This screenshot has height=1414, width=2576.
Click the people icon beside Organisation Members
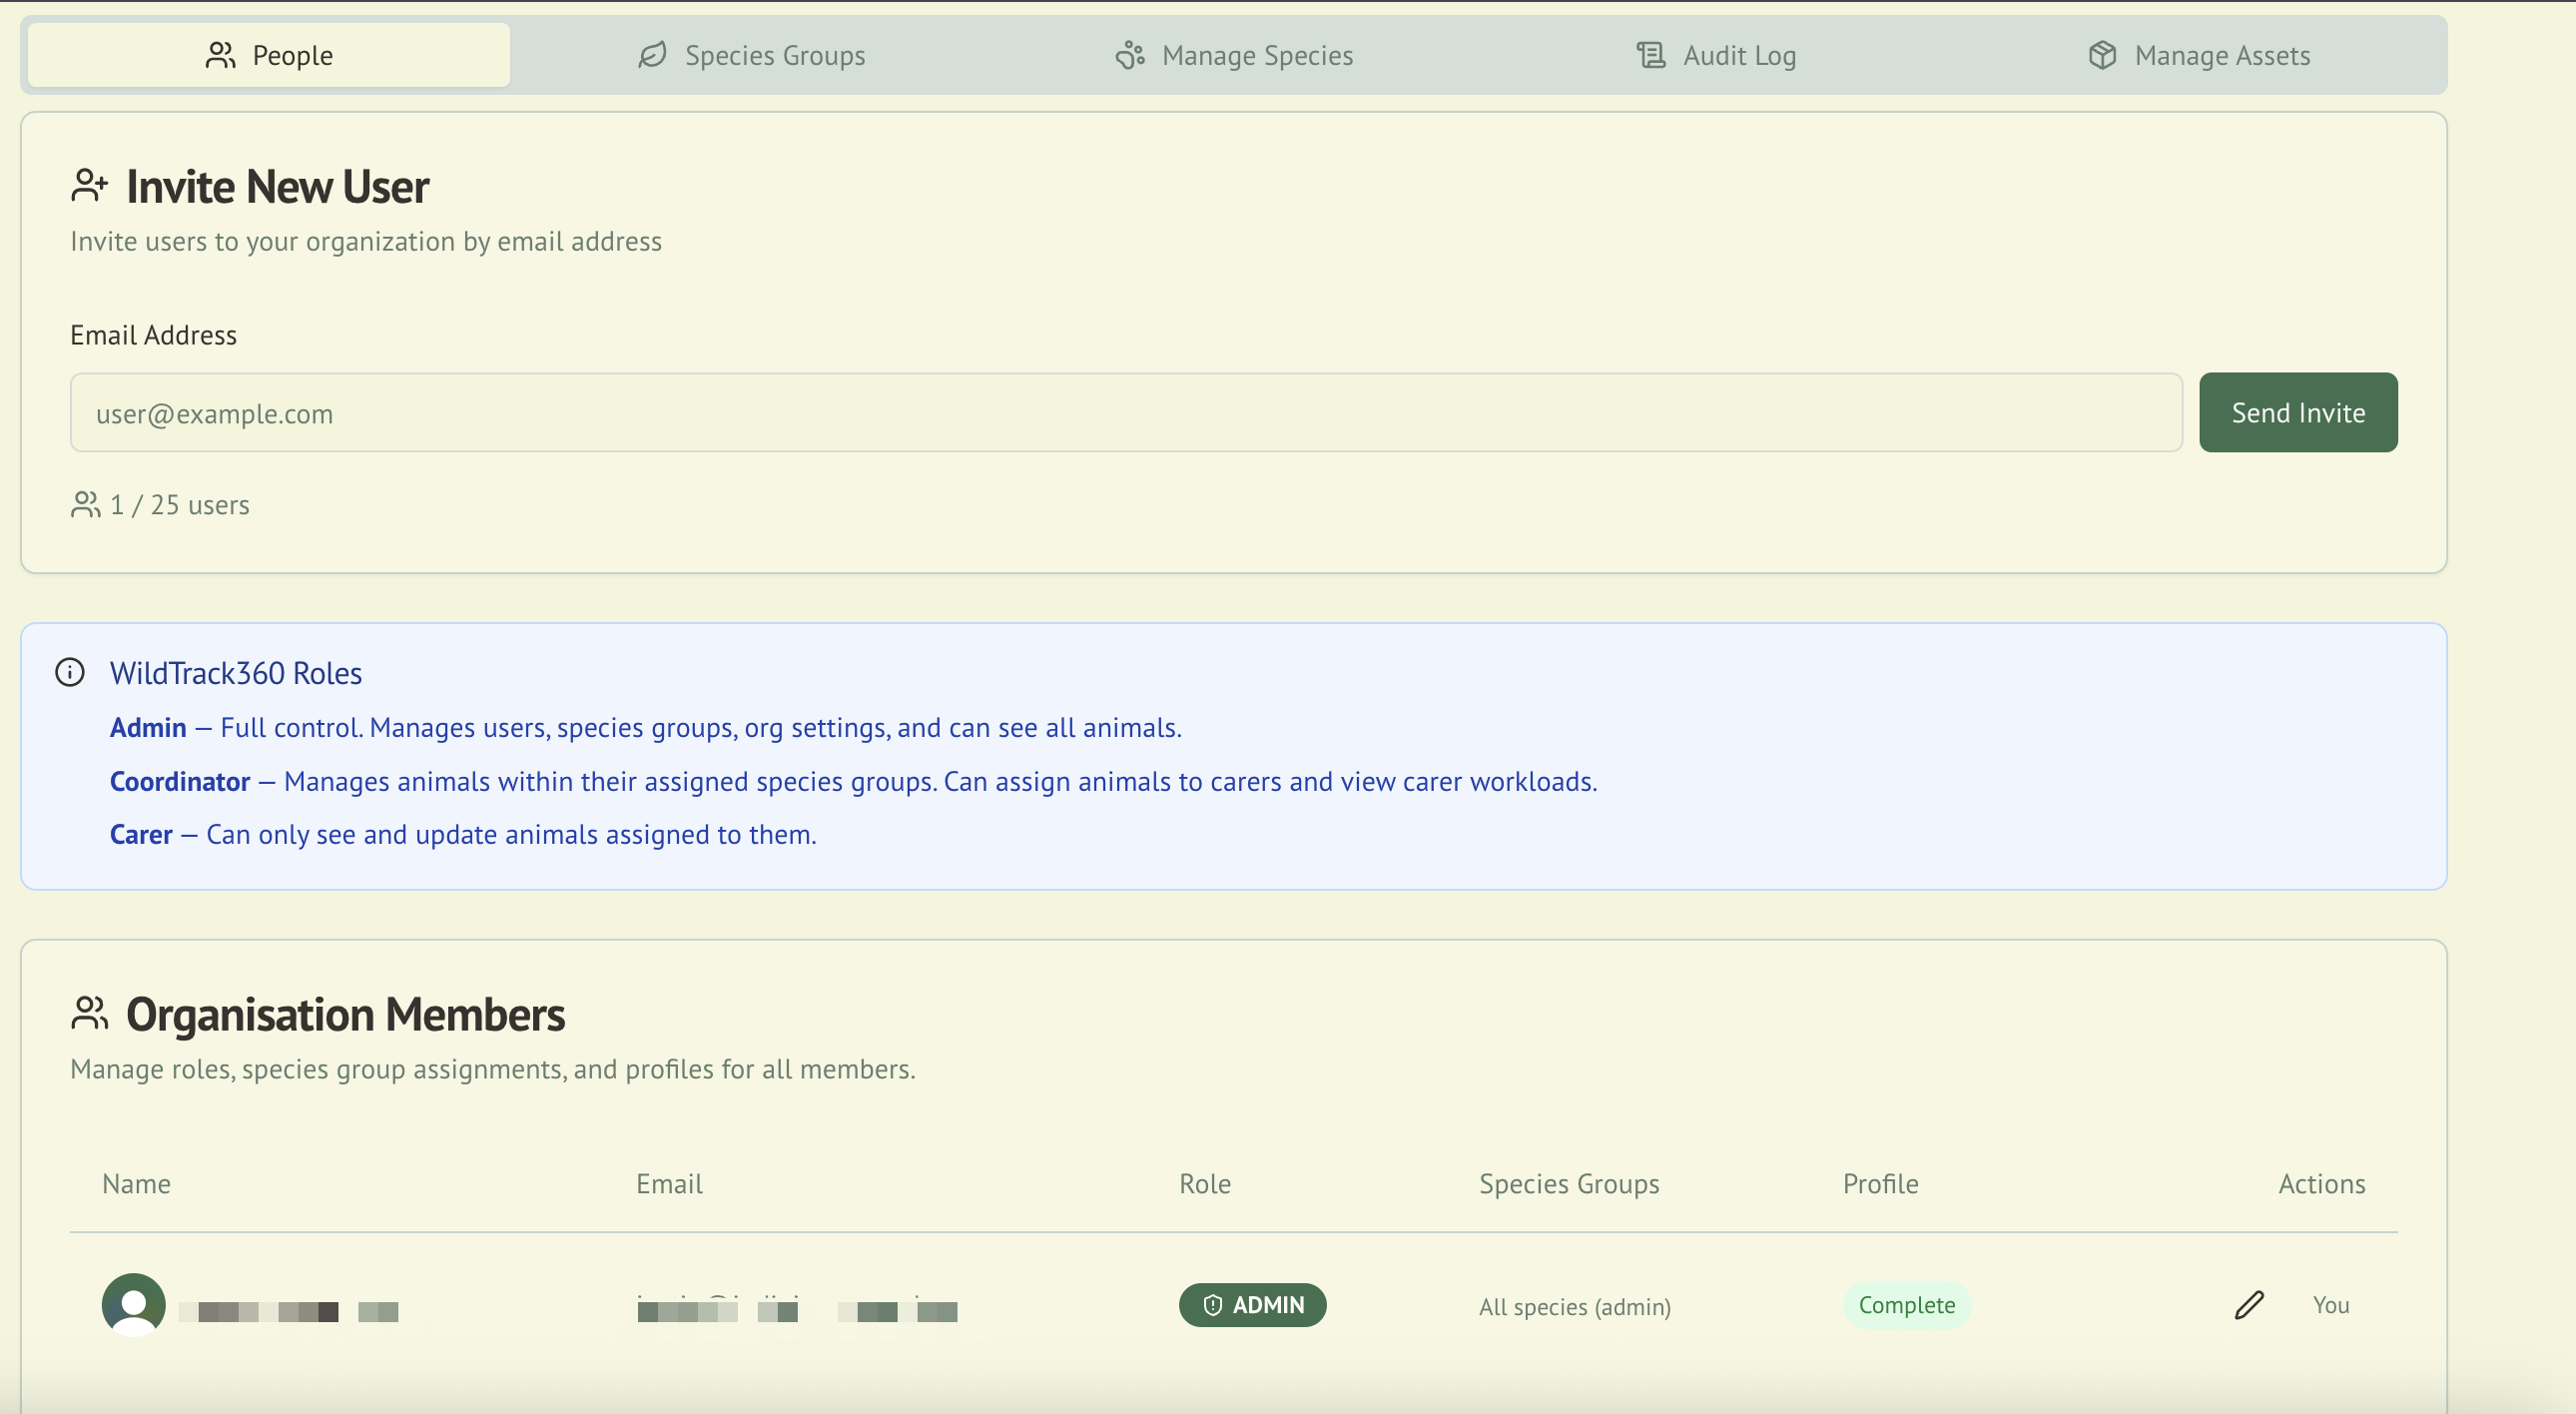89,1012
